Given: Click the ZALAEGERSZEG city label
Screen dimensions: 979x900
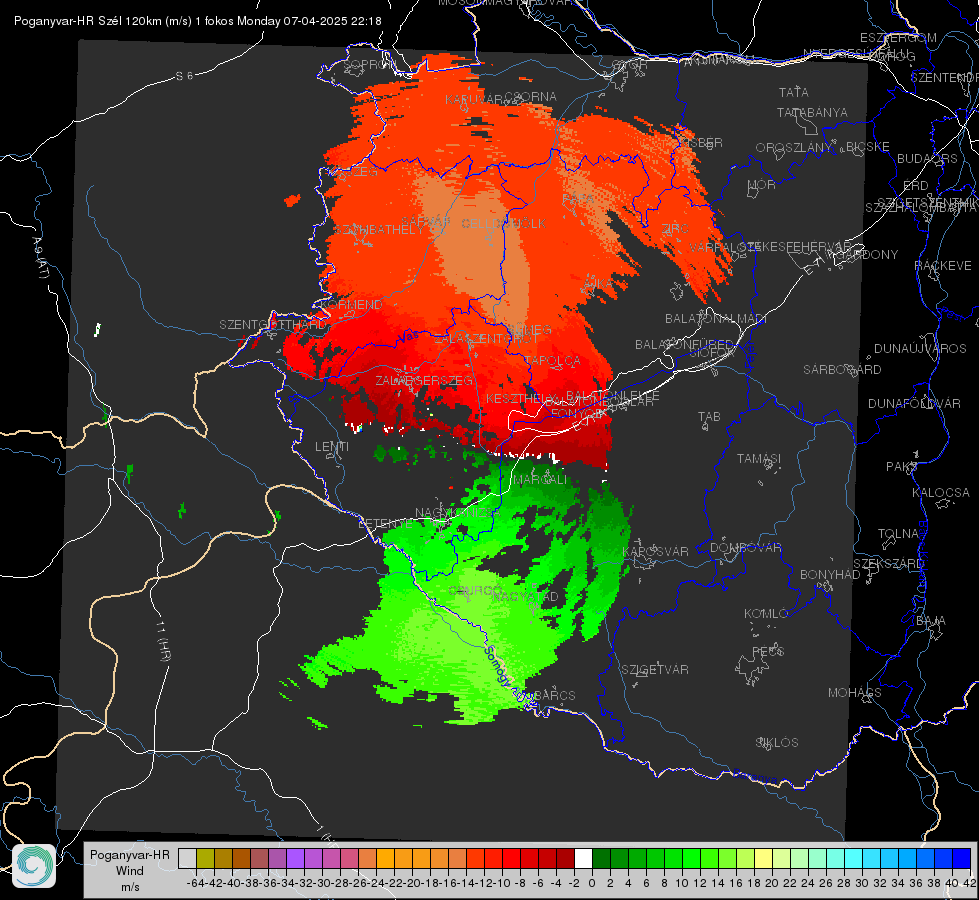Looking at the screenshot, I should 424,380.
